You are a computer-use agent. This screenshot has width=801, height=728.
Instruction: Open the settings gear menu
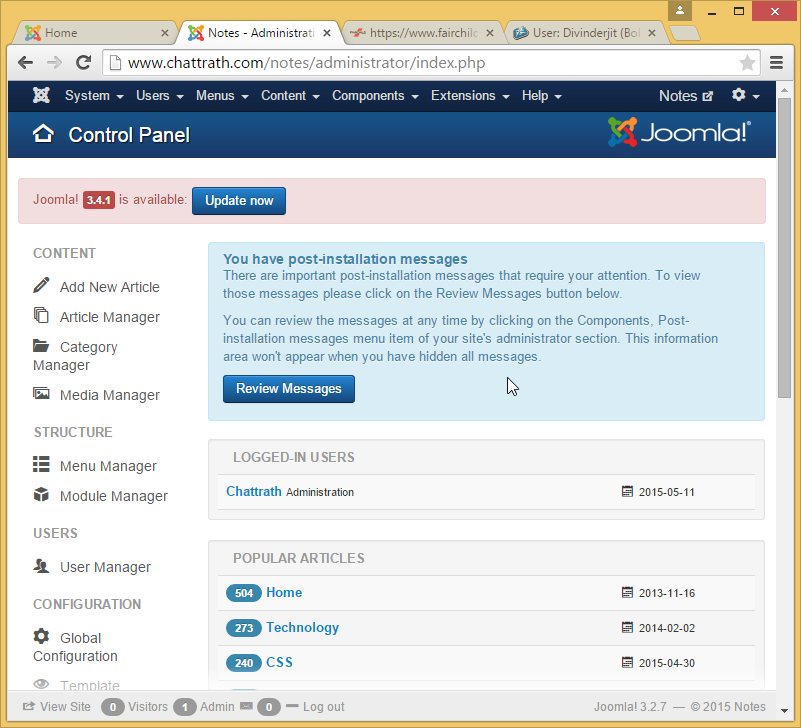(x=745, y=96)
